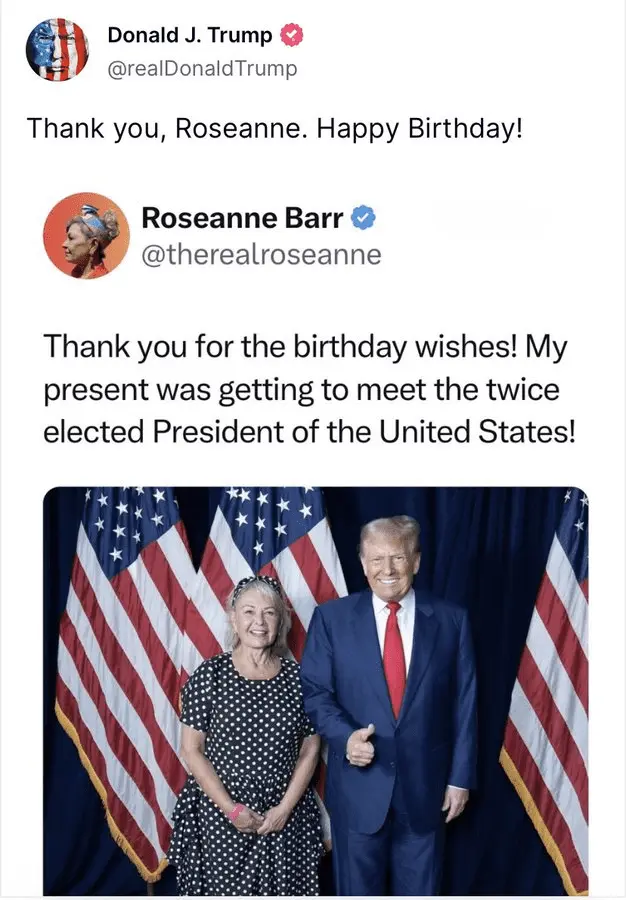Open the Roseanne Barr display name
626x900 pixels.
click(242, 217)
